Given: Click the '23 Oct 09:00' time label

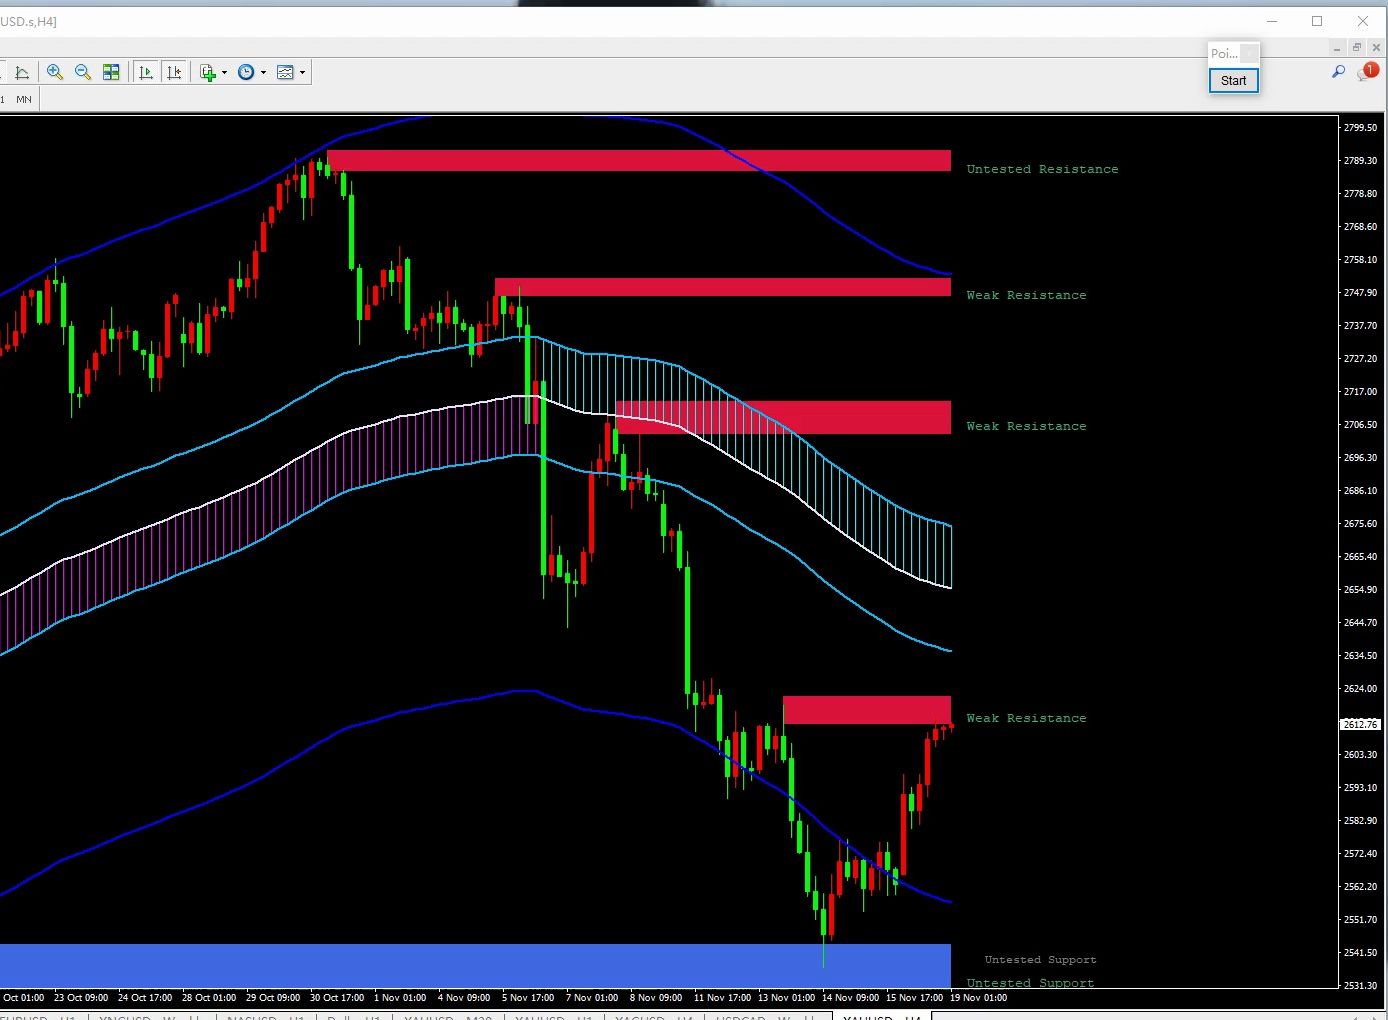Looking at the screenshot, I should pos(81,998).
